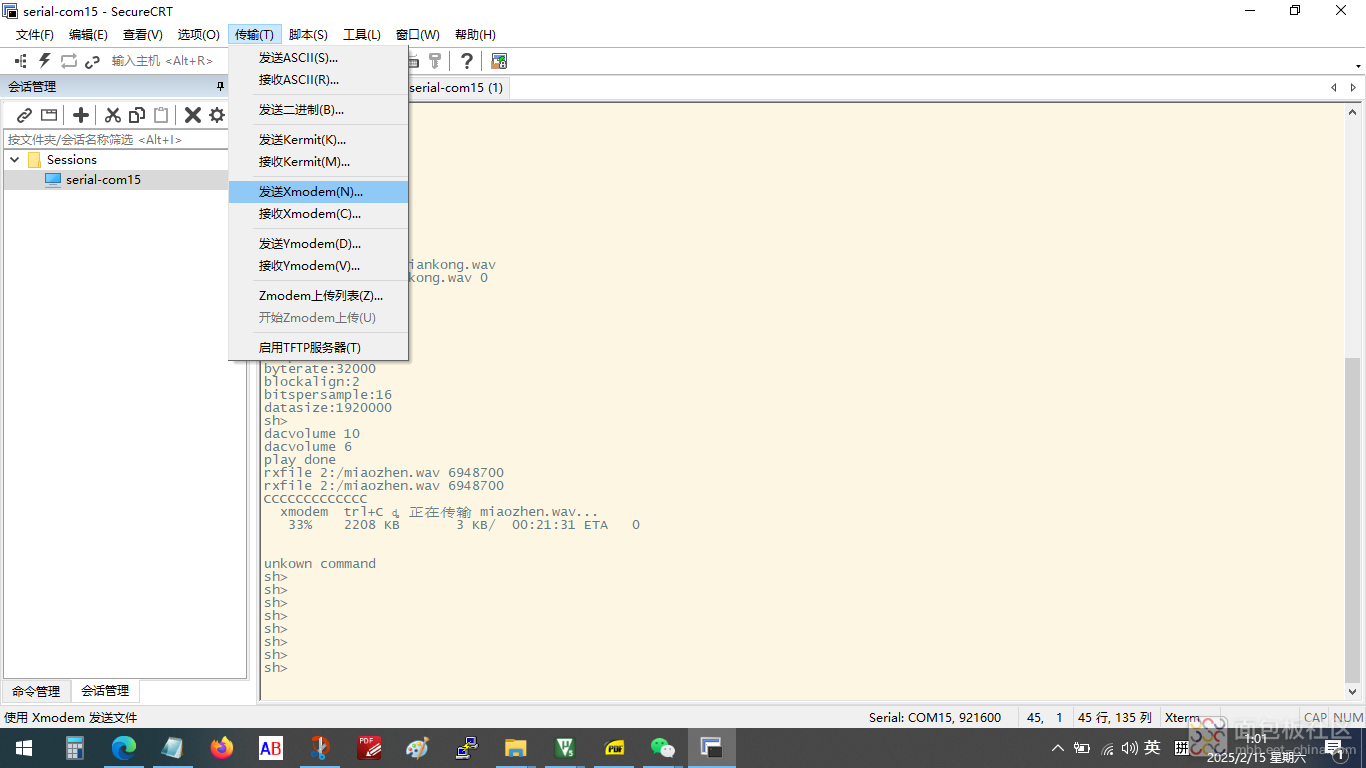Open Paint palette icon in taskbar

418,748
